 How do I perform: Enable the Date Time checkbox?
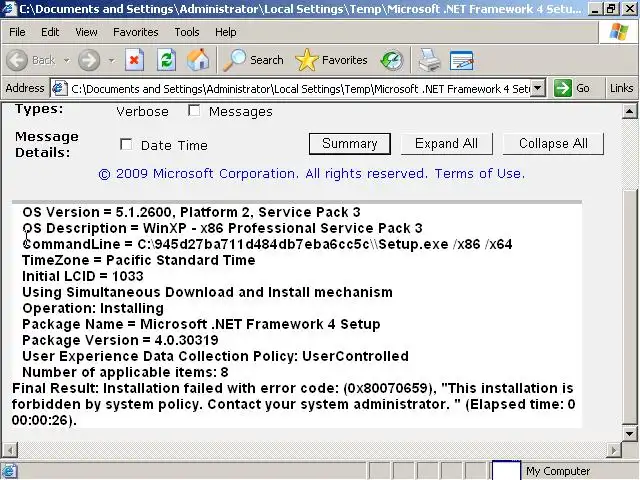pos(126,144)
